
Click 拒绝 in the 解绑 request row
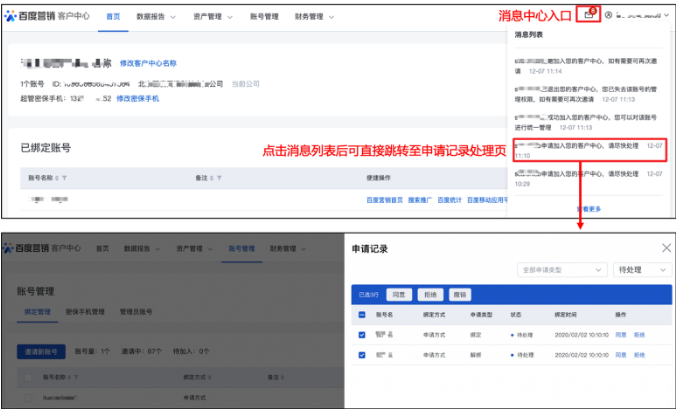pos(640,355)
